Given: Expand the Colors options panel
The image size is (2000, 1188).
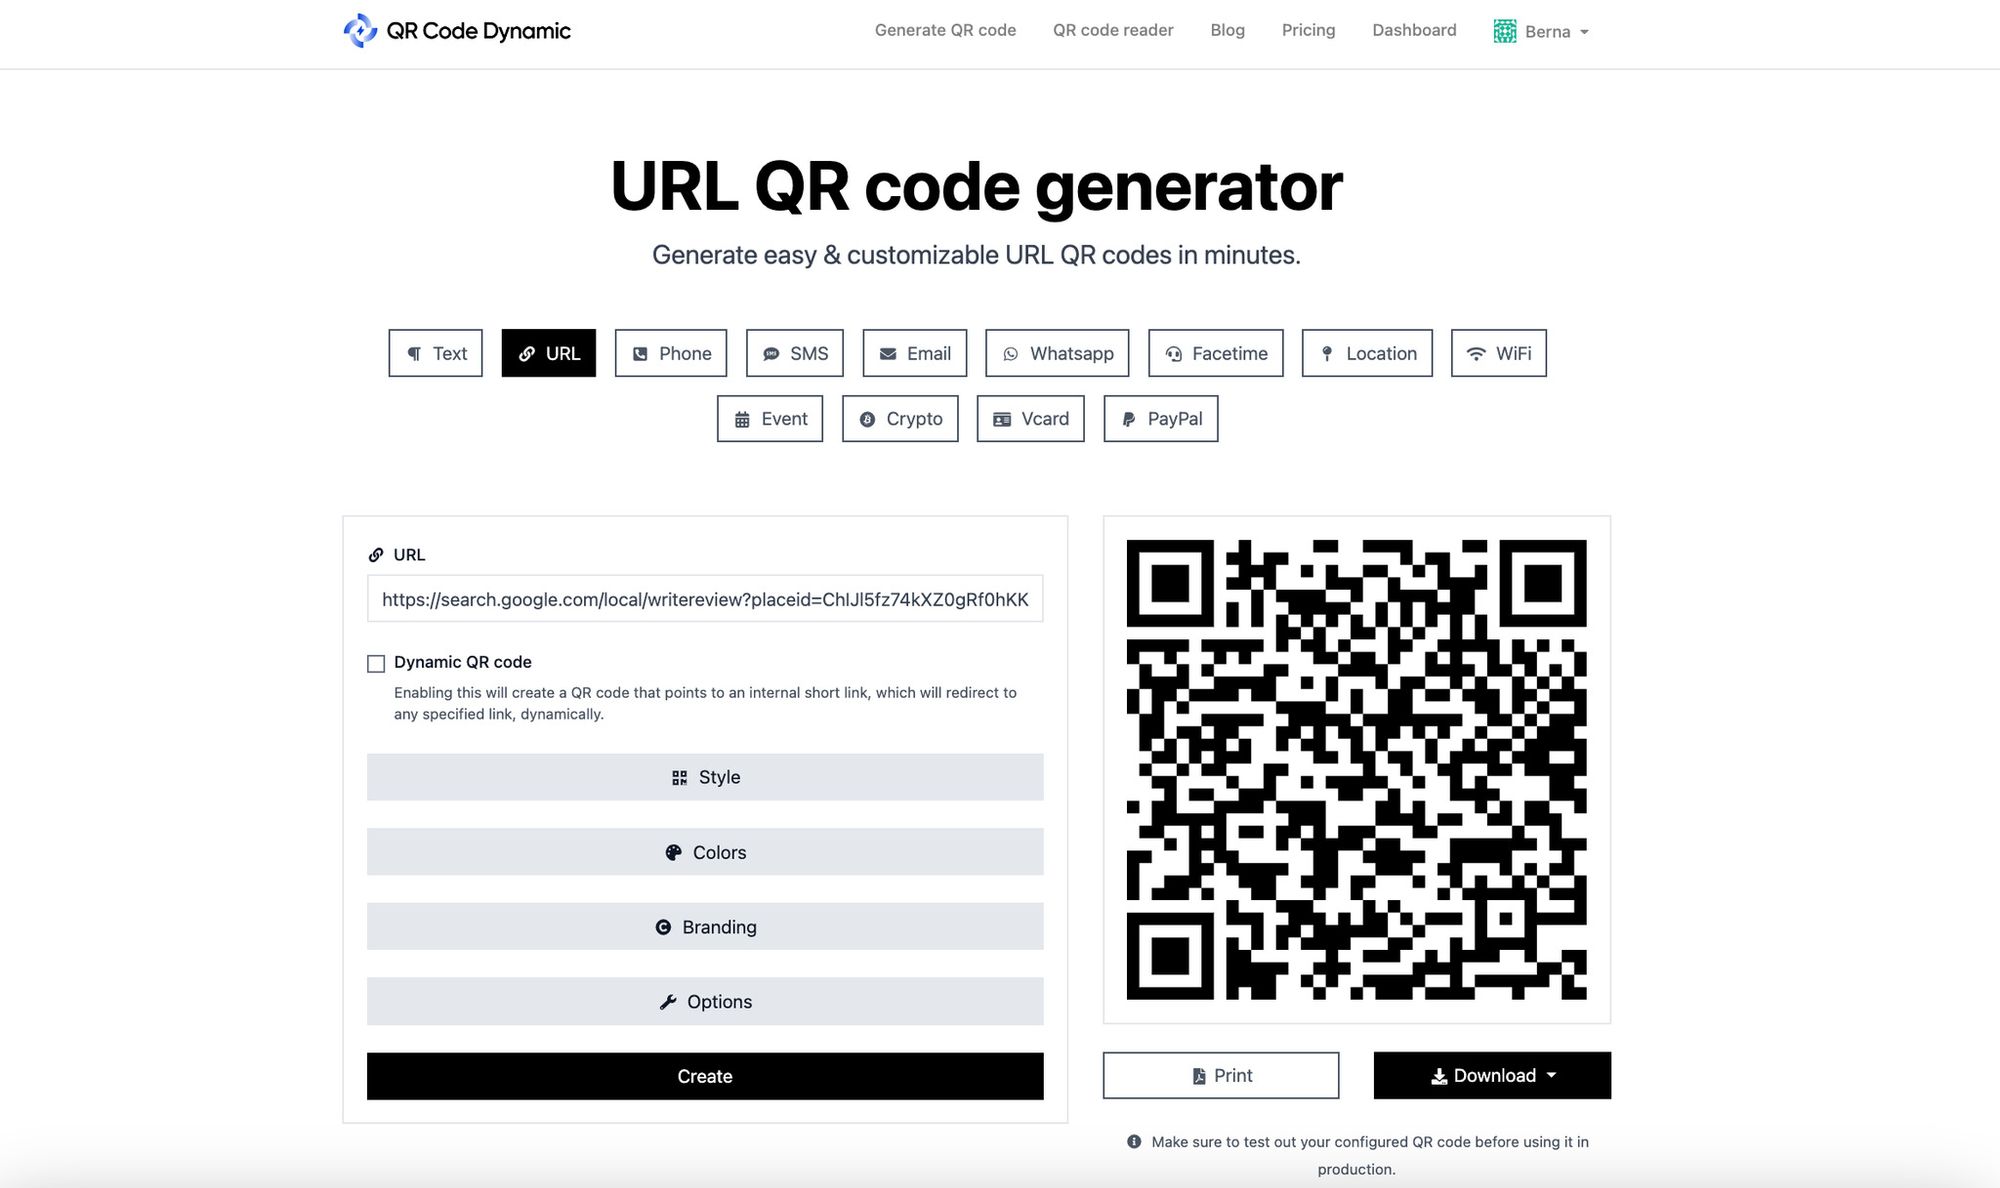Looking at the screenshot, I should point(704,851).
